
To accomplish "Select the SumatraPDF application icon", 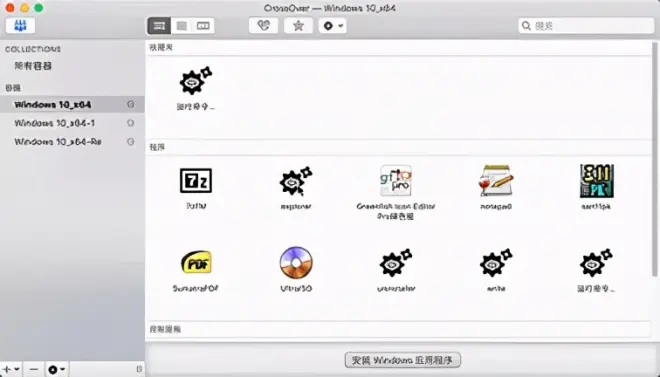I will pos(196,262).
